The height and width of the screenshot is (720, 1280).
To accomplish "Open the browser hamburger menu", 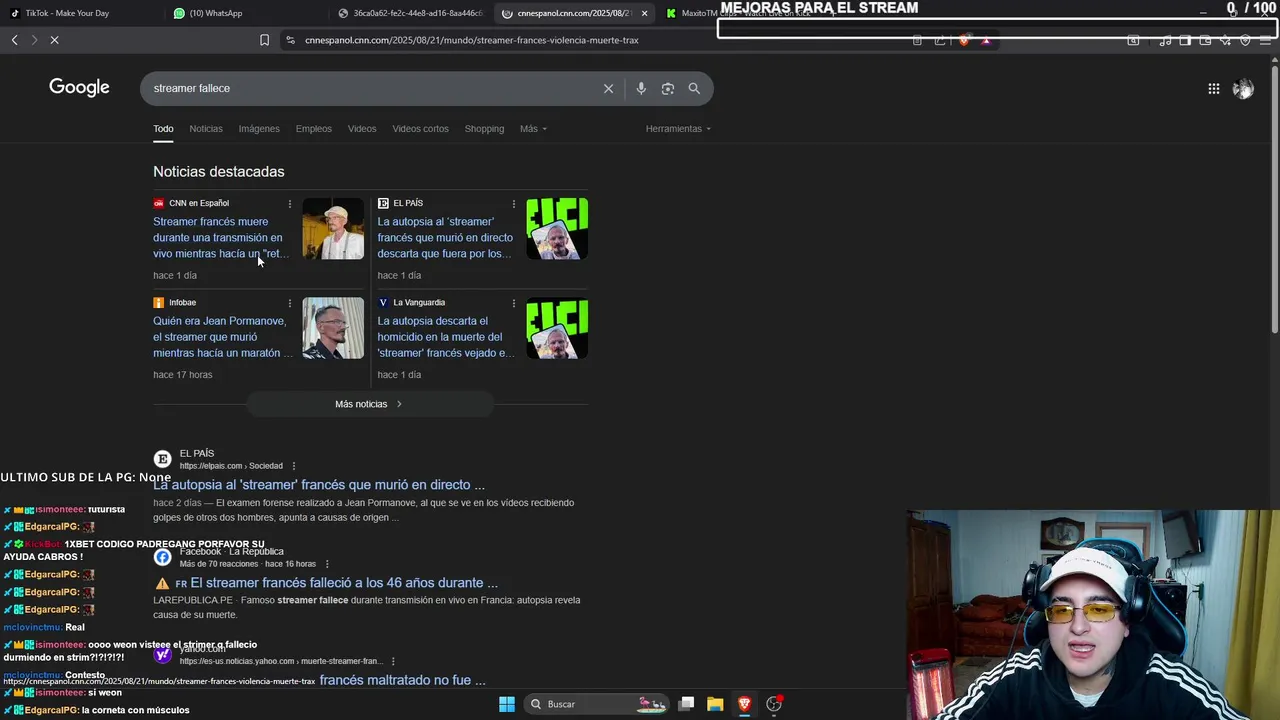I will [x=1266, y=40].
